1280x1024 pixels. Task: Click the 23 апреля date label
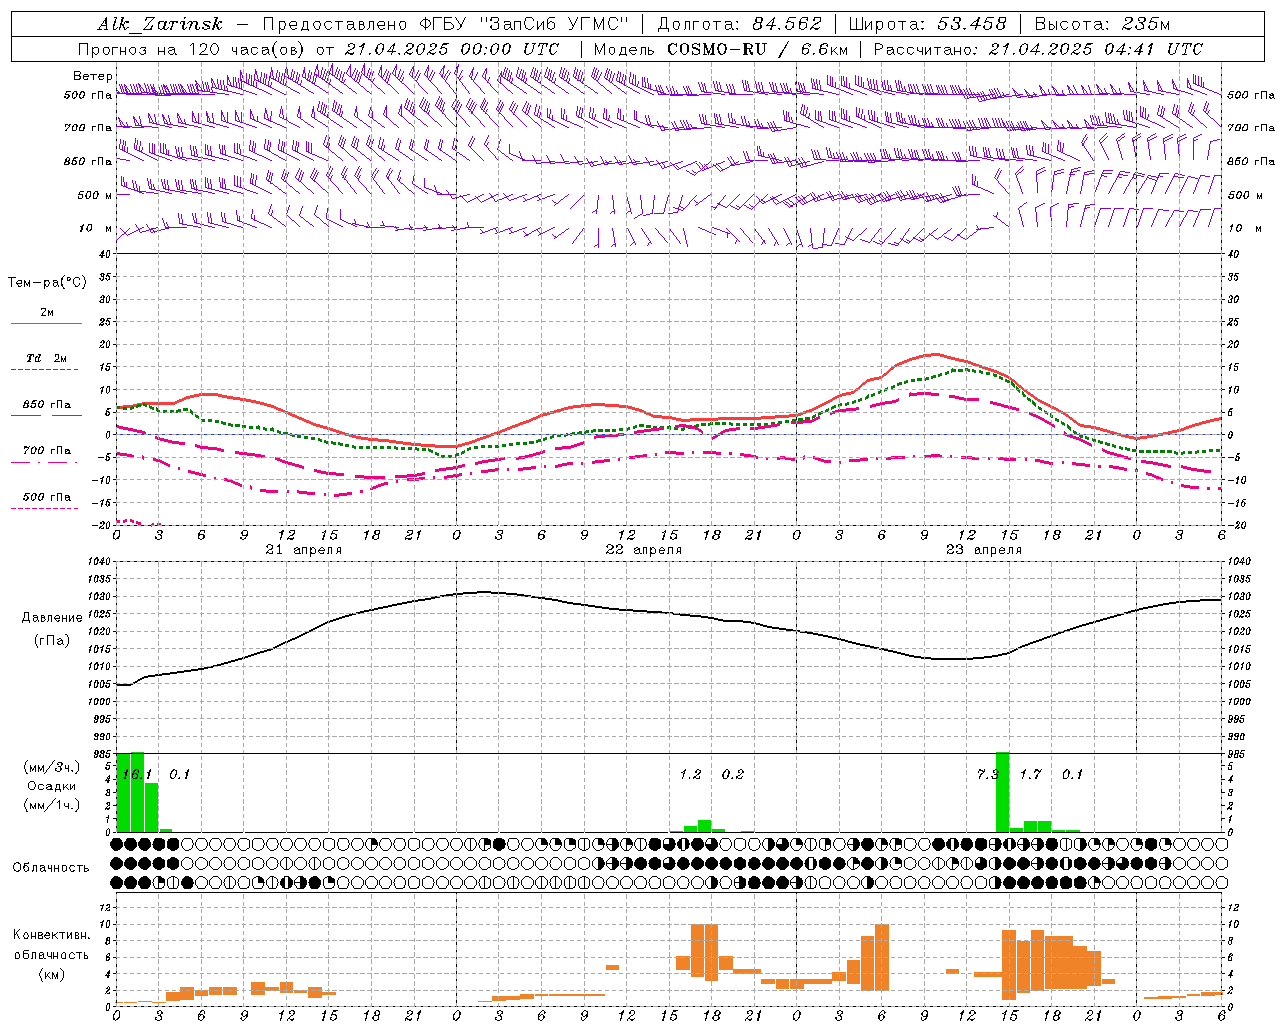984,550
